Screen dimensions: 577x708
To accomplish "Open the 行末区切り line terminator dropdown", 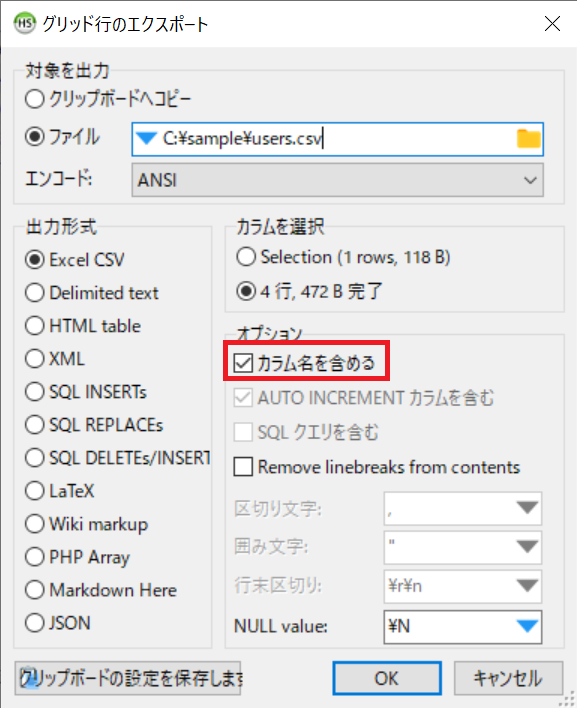I will coord(527,586).
